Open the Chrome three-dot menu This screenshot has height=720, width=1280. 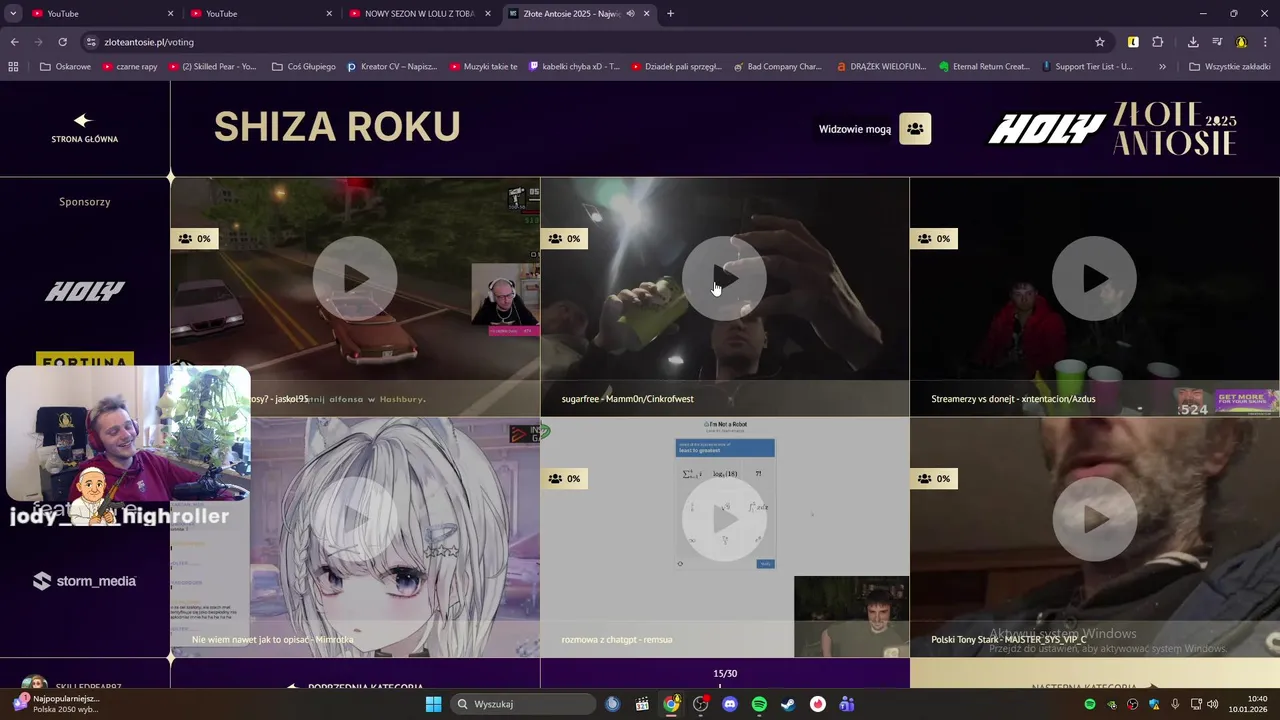click(1266, 42)
